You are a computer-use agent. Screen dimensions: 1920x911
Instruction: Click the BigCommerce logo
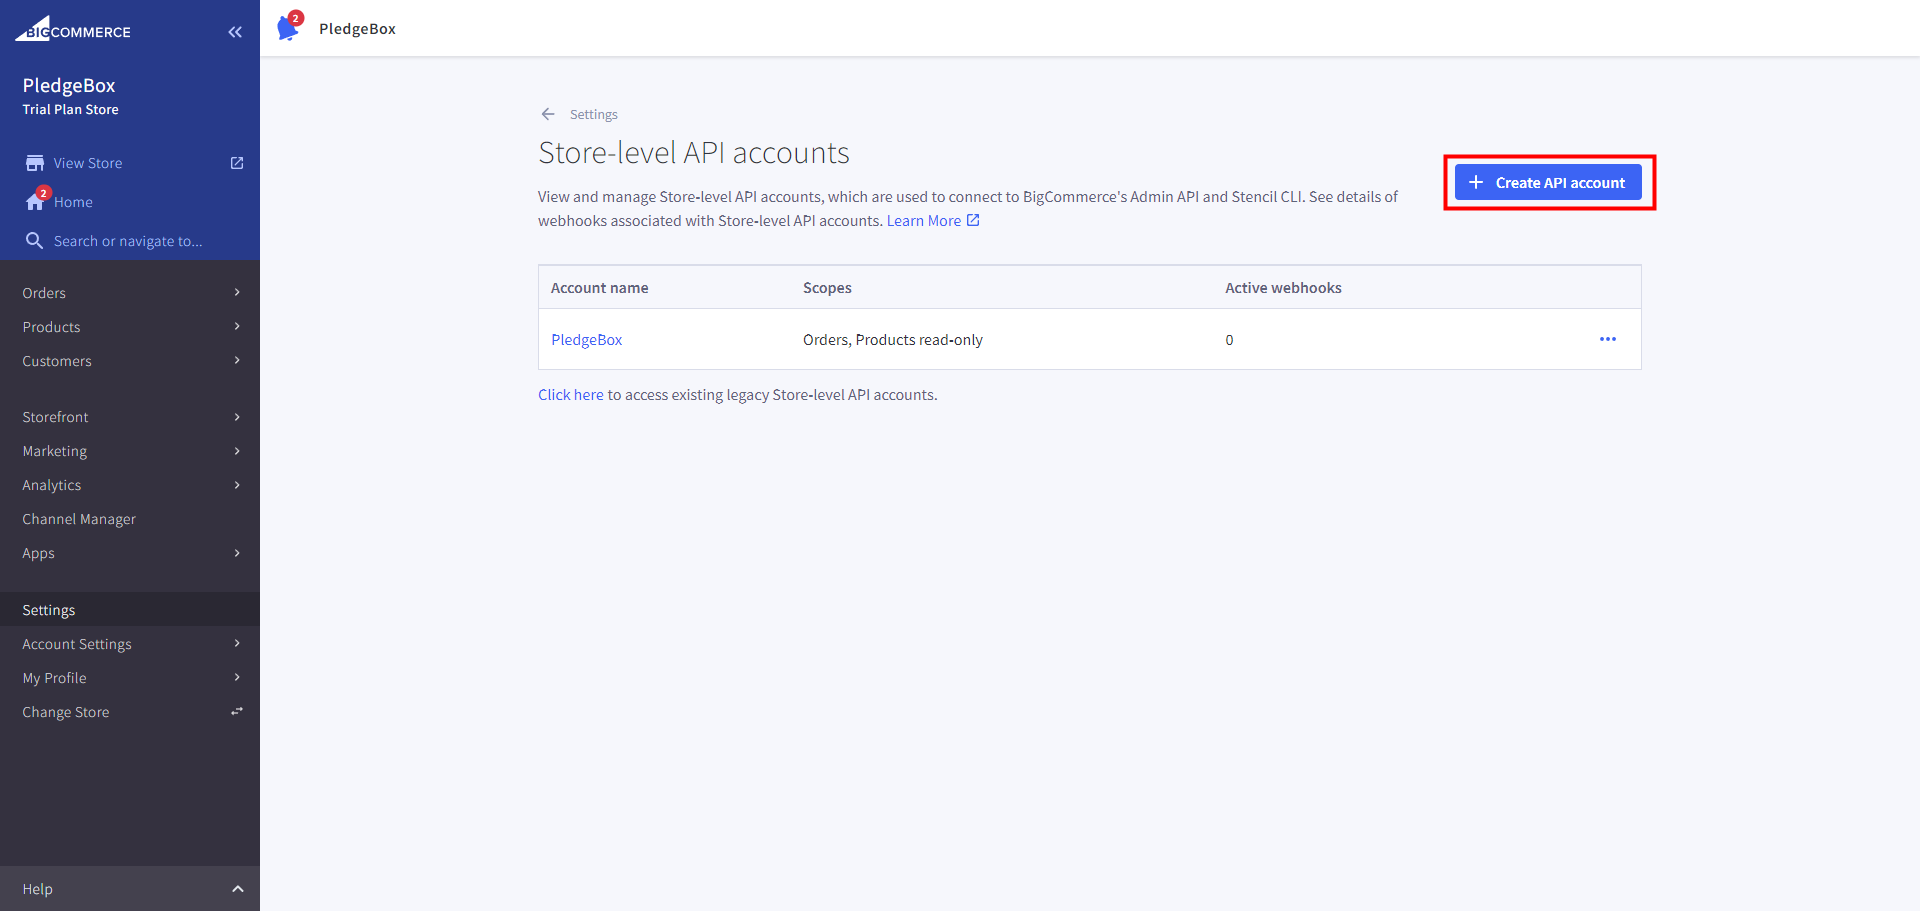click(x=73, y=29)
